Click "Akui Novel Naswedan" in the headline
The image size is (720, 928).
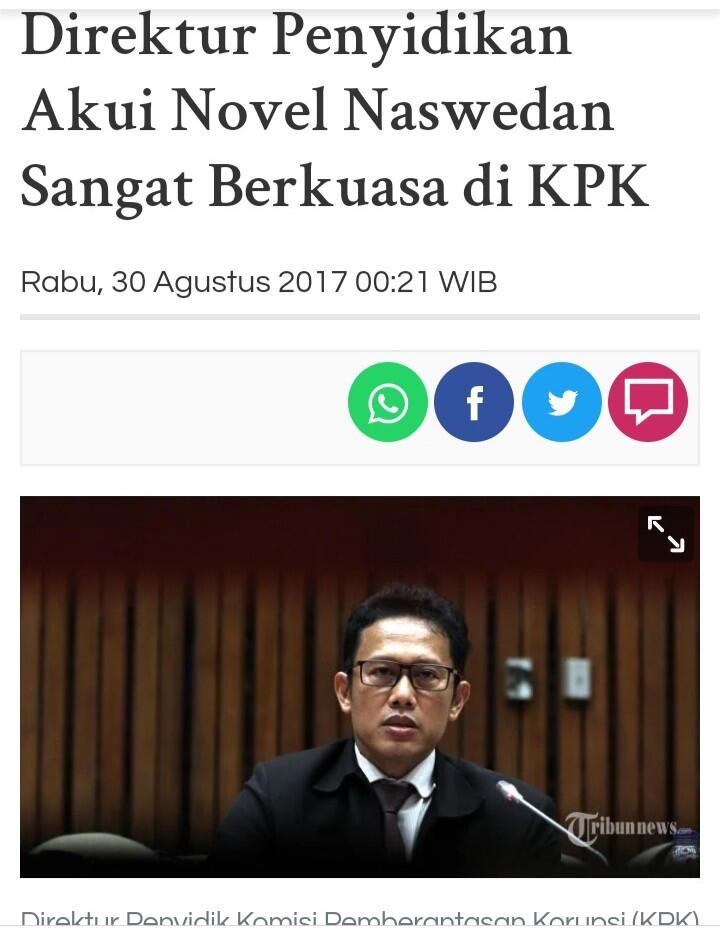317,111
